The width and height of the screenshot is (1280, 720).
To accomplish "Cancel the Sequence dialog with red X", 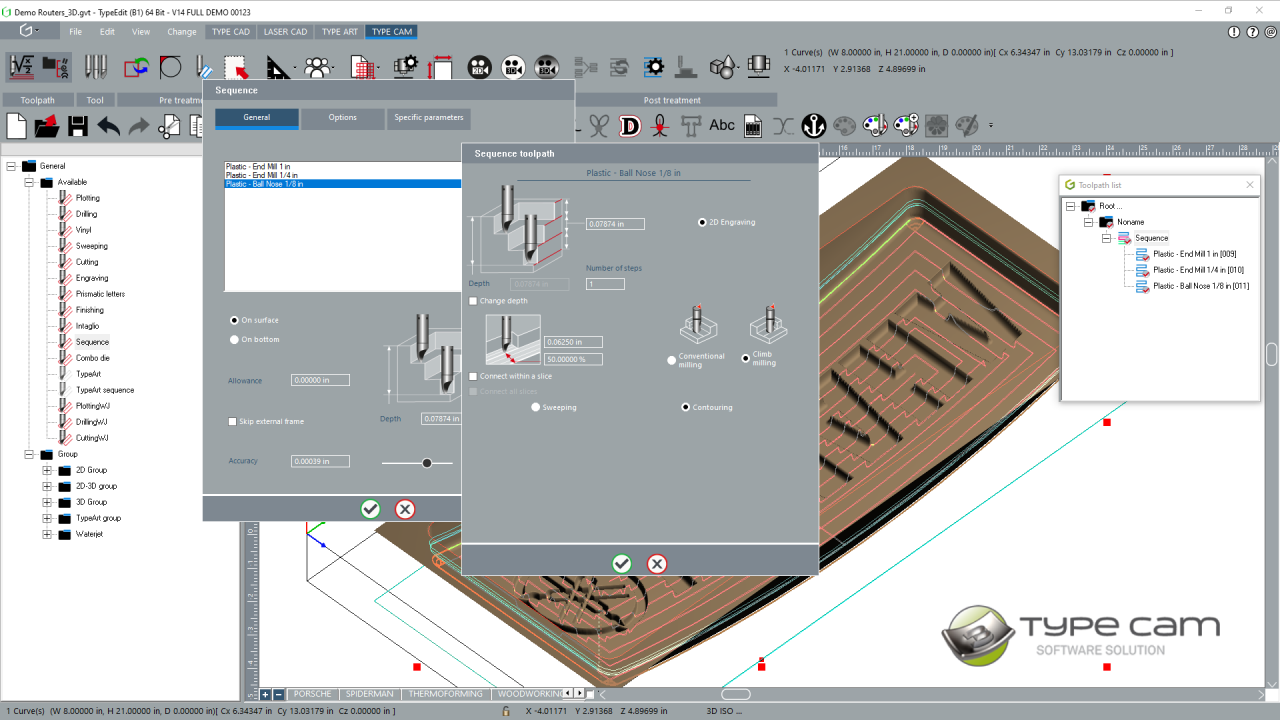I will [405, 509].
